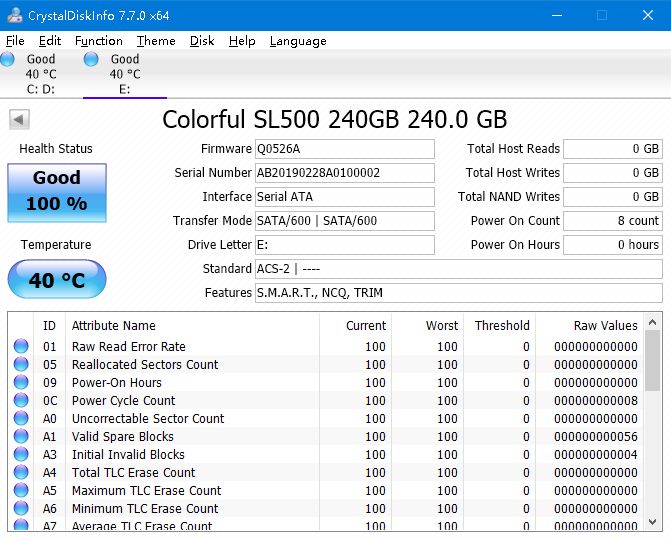This screenshot has height=540, width=671.
Task: Select the E: disk status orb
Action: 92,60
